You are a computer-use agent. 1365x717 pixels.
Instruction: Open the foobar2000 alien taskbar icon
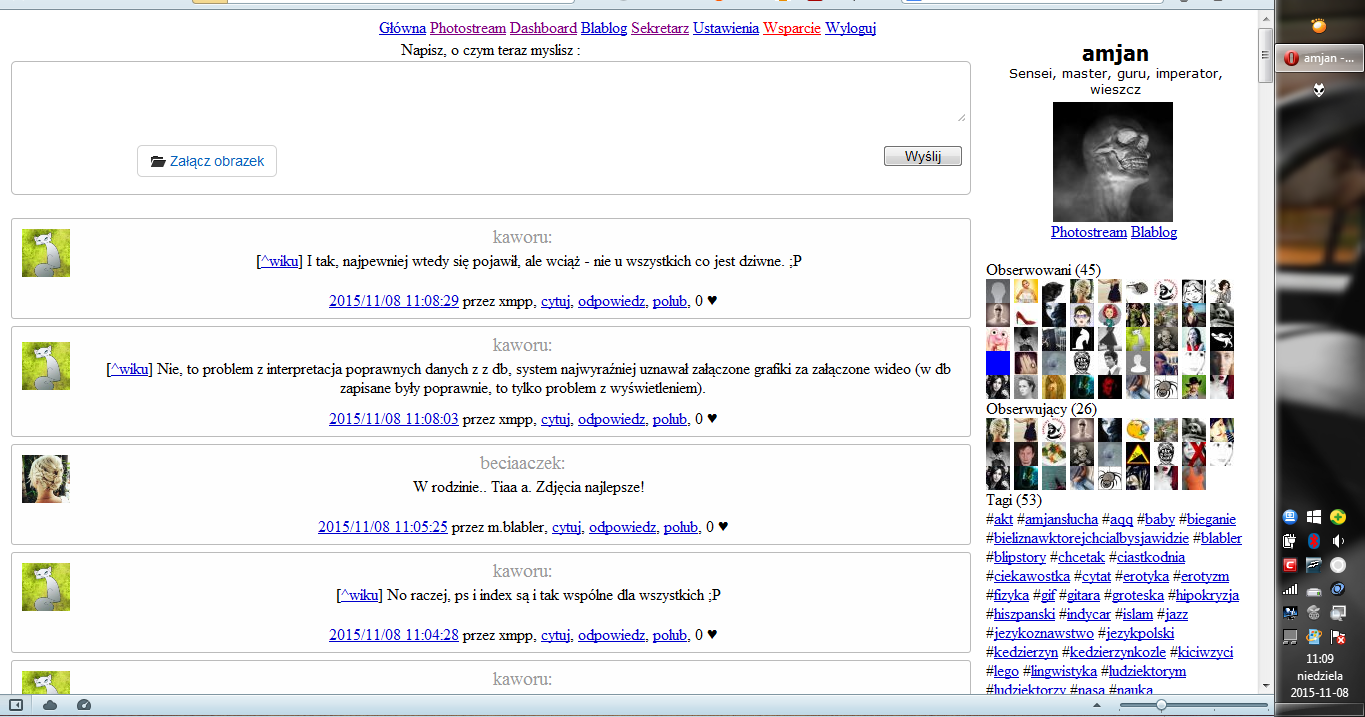(1319, 90)
